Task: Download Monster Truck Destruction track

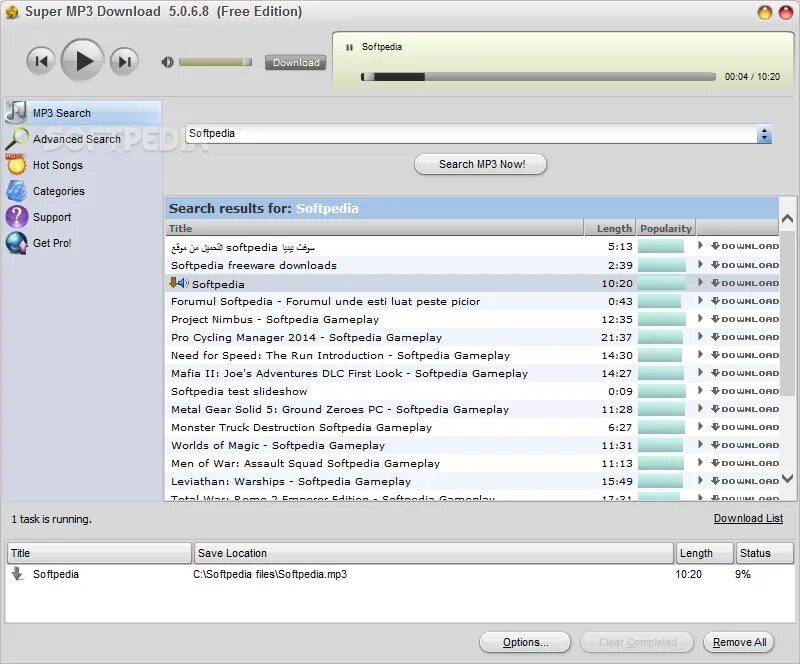Action: (745, 427)
